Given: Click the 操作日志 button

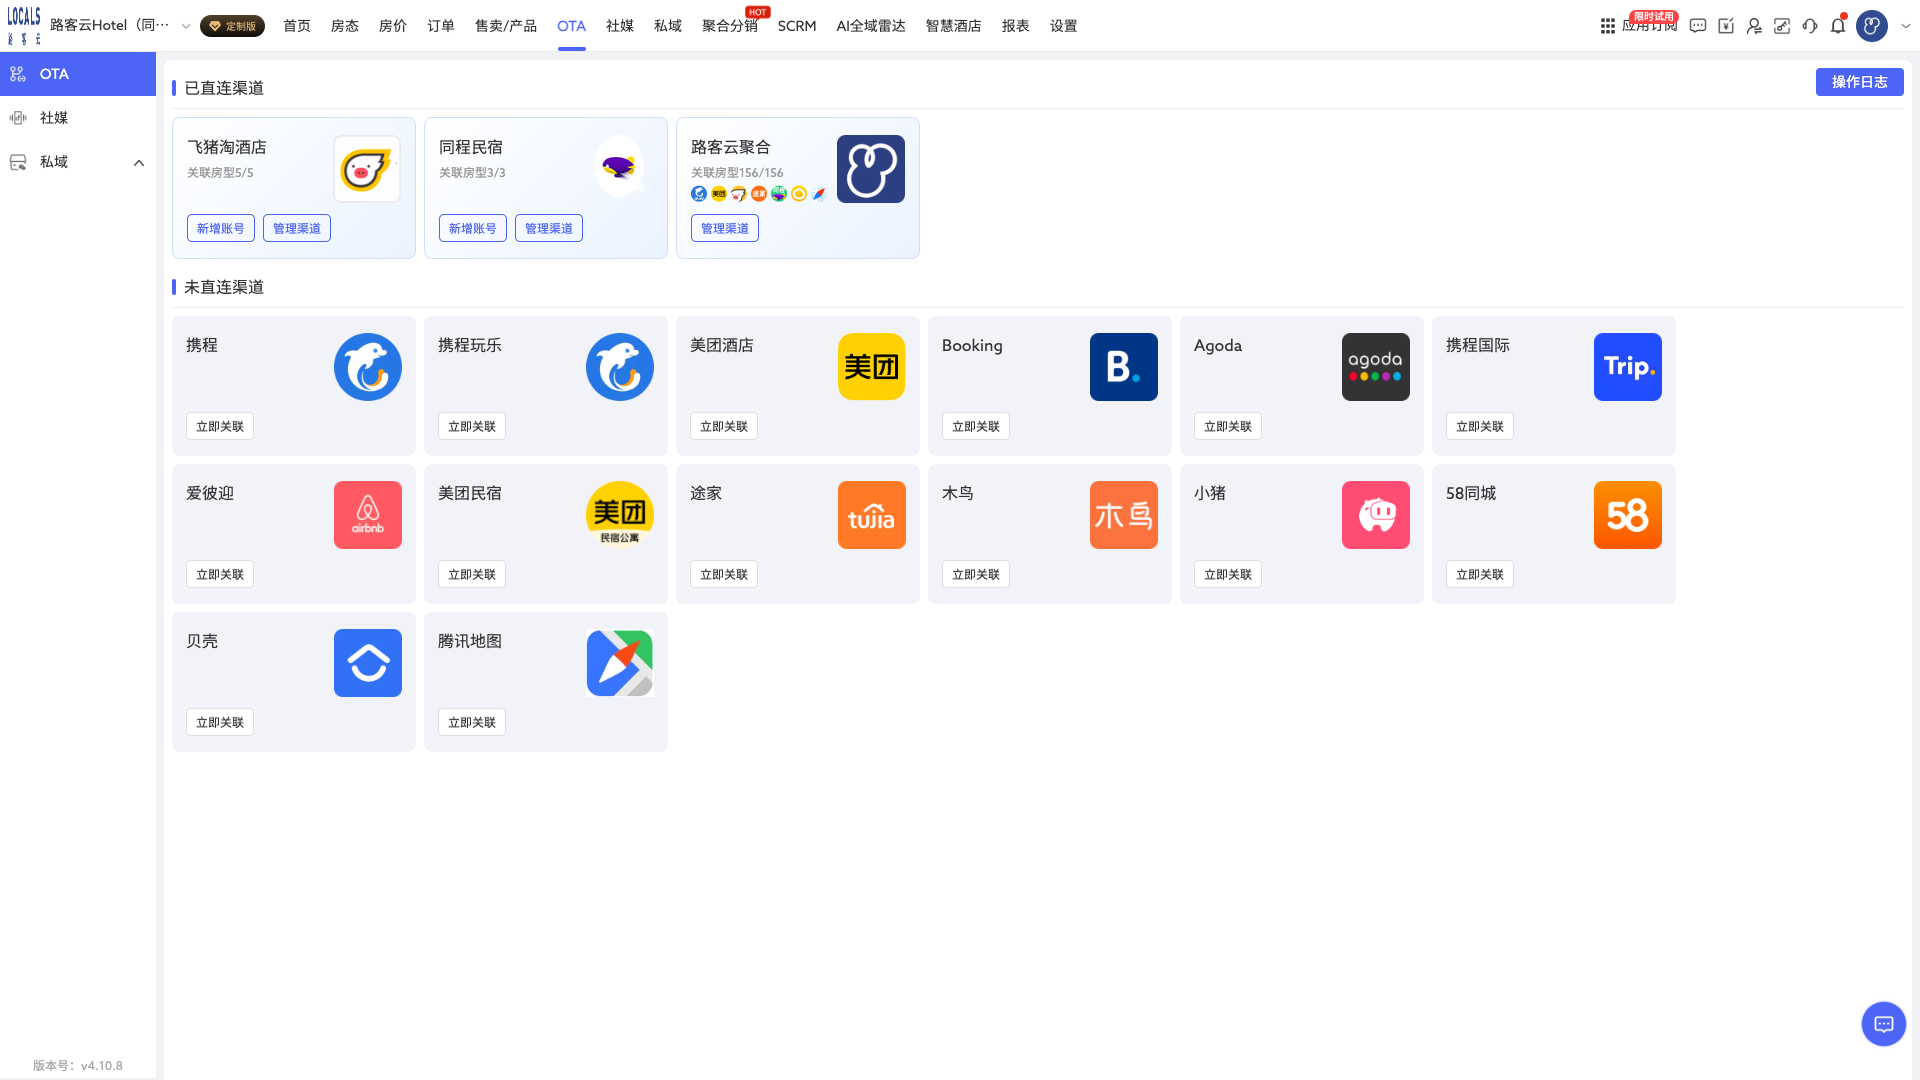Looking at the screenshot, I should [1860, 82].
